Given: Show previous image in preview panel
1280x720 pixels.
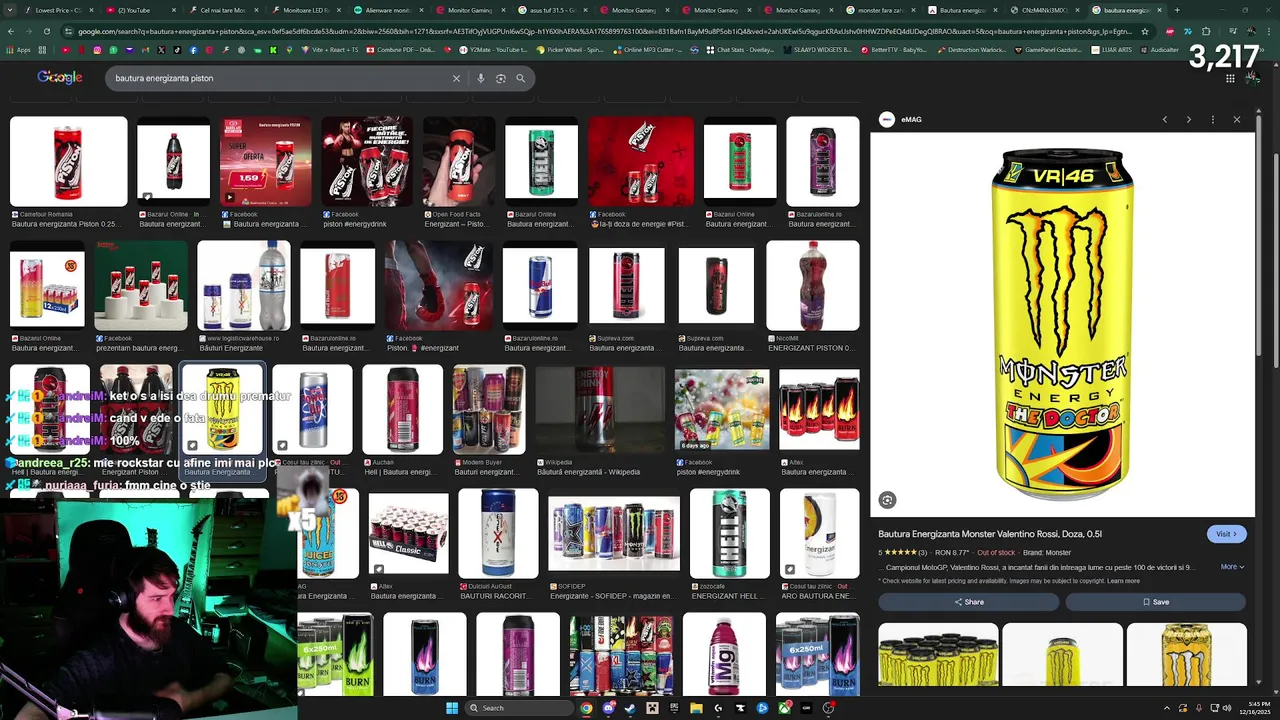Looking at the screenshot, I should 1164,119.
